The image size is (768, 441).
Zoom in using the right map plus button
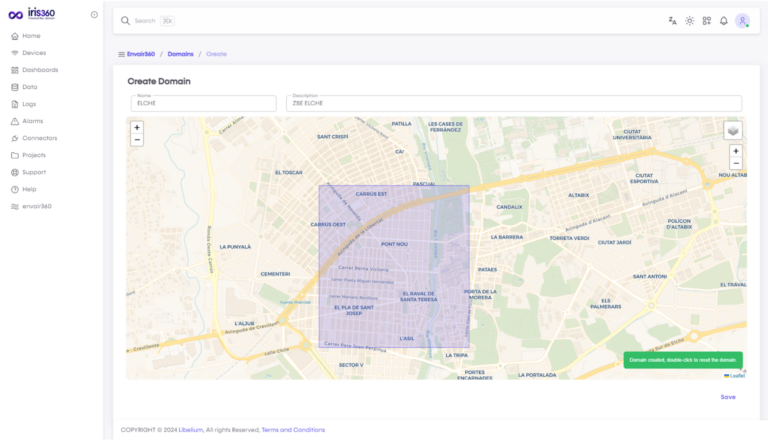tap(736, 151)
